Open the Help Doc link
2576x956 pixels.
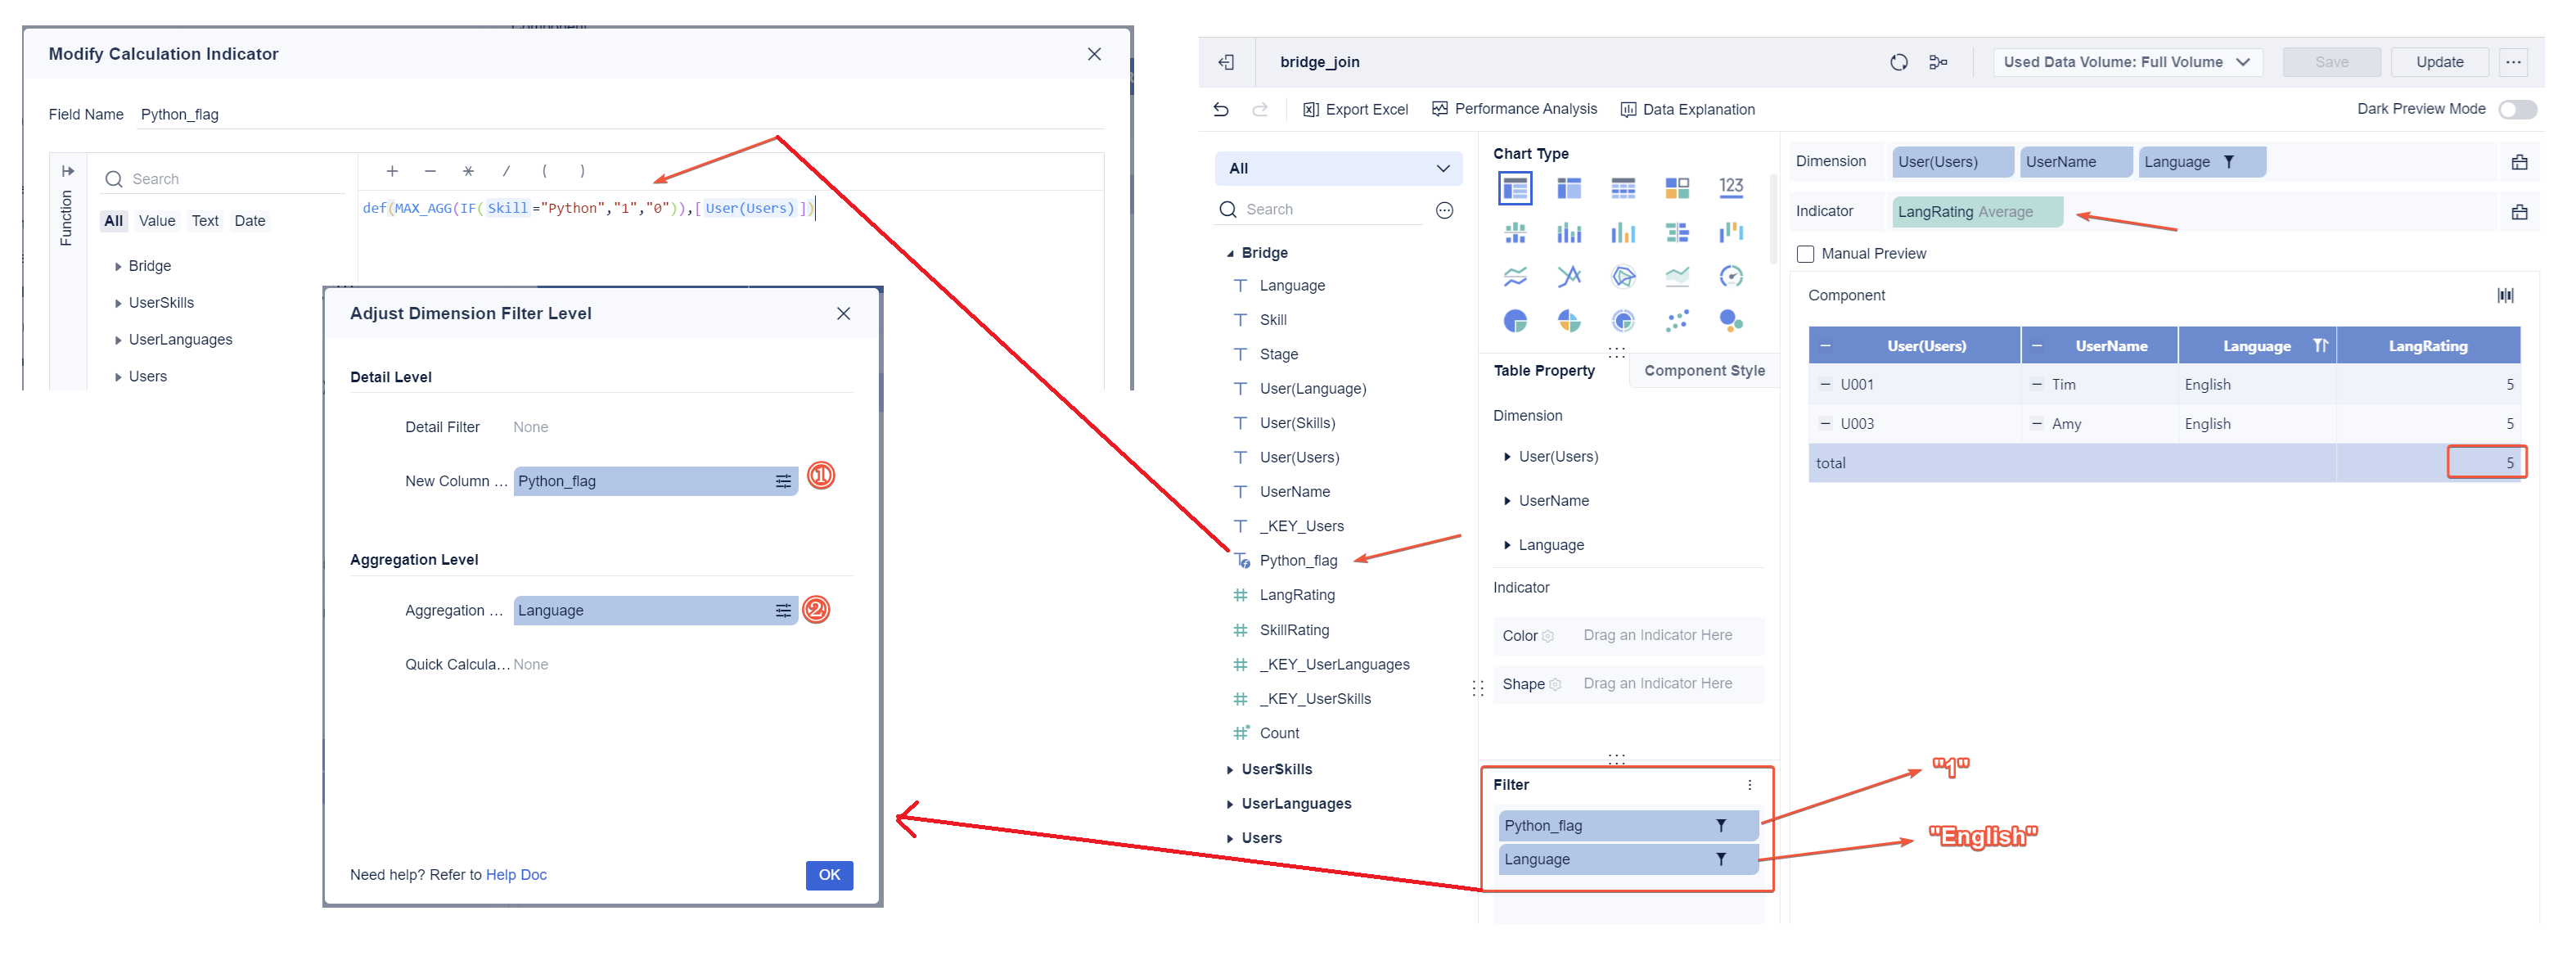point(516,875)
